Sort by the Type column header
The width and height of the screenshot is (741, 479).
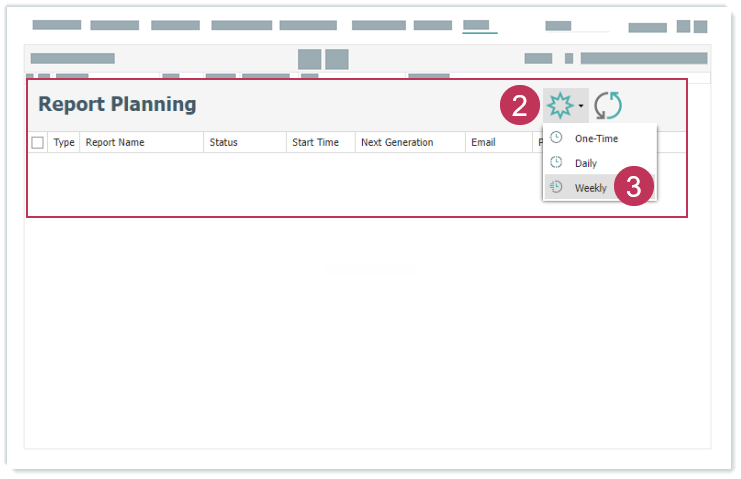point(64,143)
